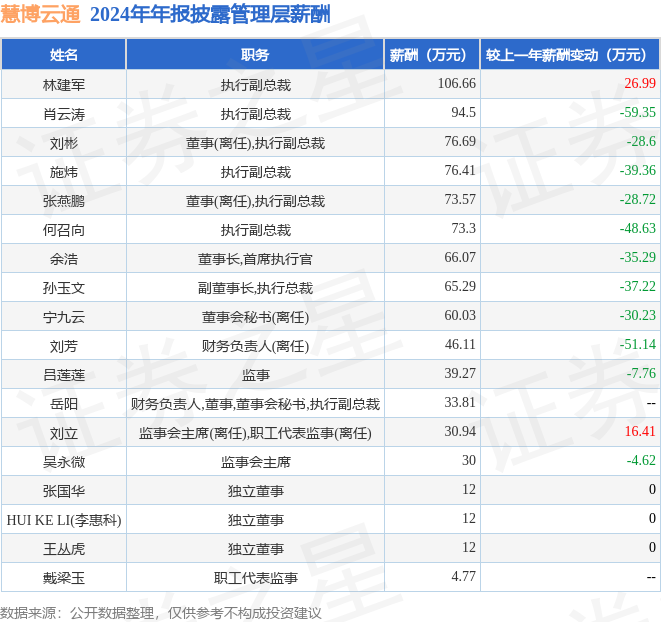Select the name 岳阳
Image resolution: width=661 pixels, height=622 pixels.
click(64, 404)
